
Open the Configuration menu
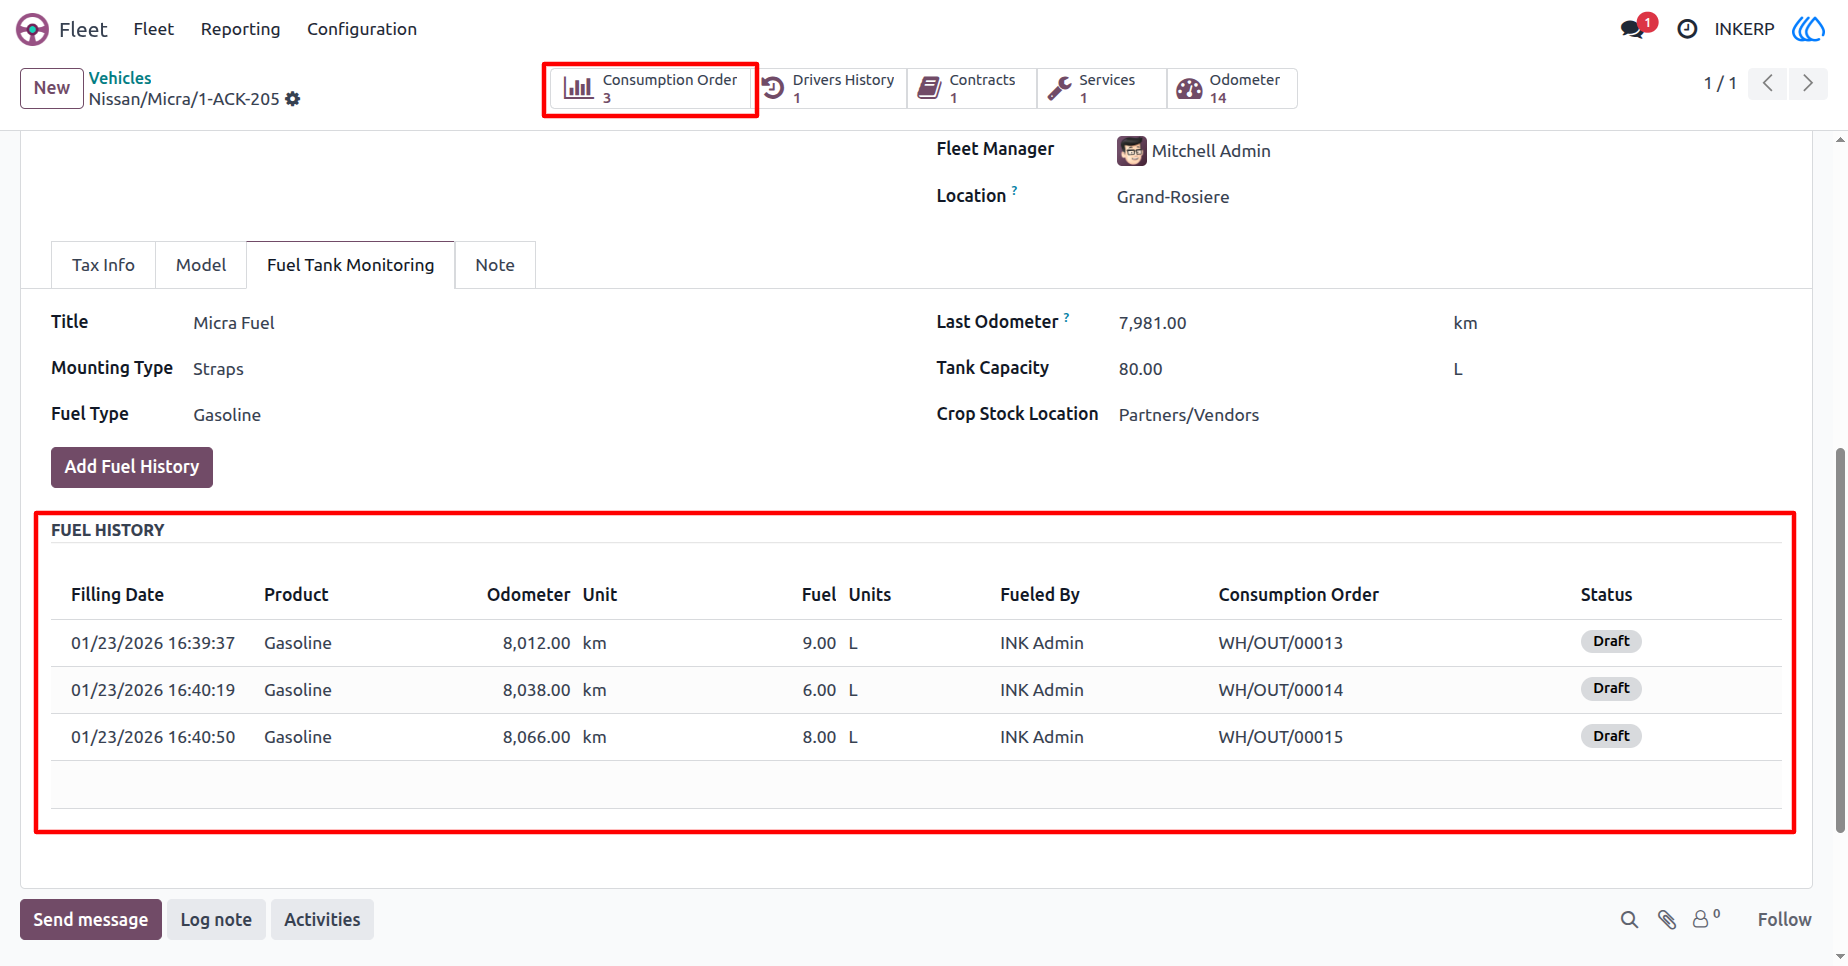click(x=362, y=29)
